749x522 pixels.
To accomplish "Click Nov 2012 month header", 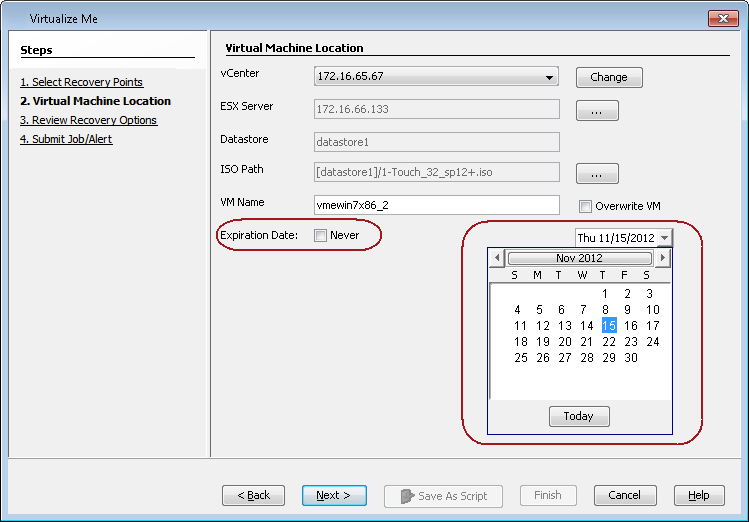I will [579, 258].
